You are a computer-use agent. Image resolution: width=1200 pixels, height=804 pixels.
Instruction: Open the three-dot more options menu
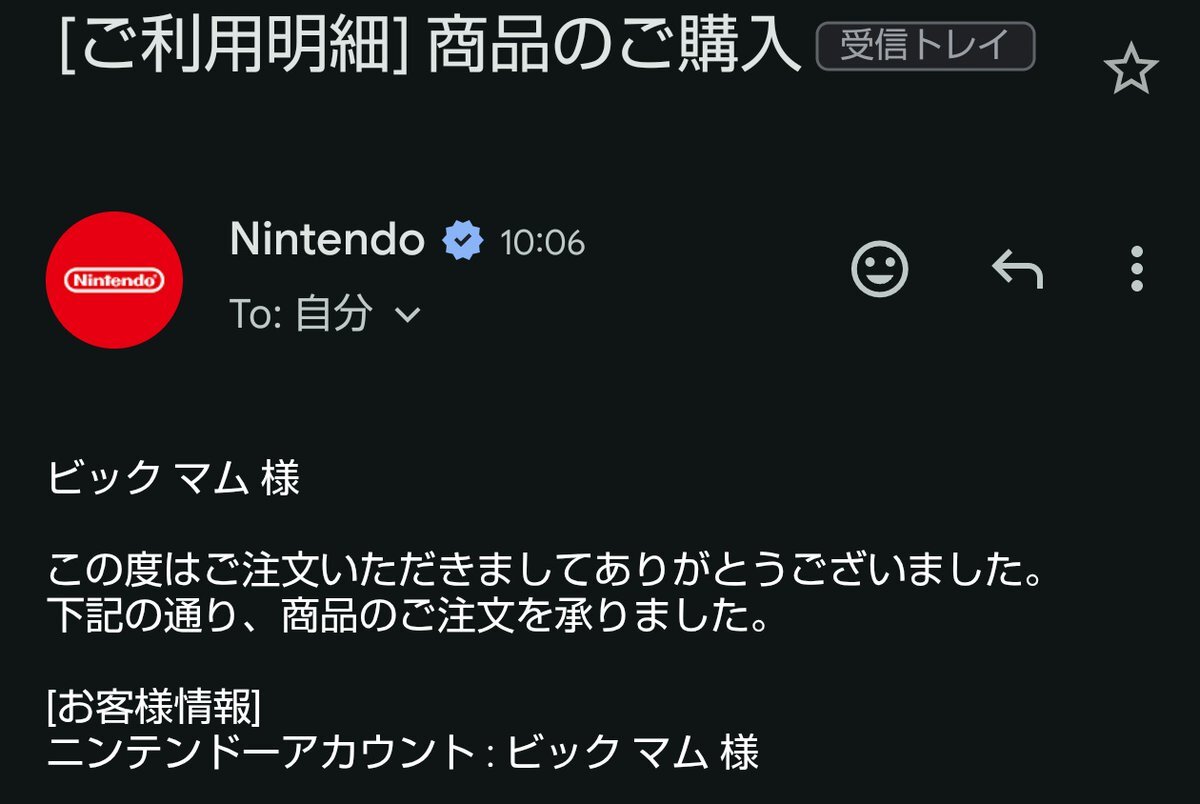coord(1136,268)
